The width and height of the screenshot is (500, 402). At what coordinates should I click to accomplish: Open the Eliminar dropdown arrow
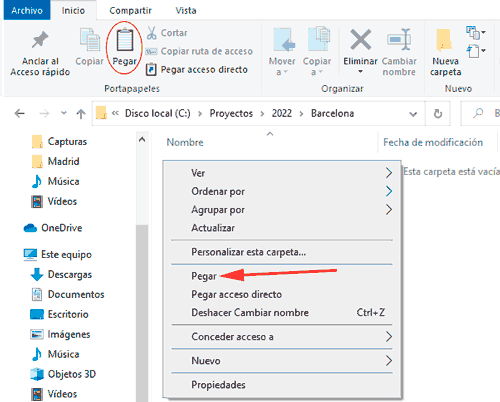point(360,72)
